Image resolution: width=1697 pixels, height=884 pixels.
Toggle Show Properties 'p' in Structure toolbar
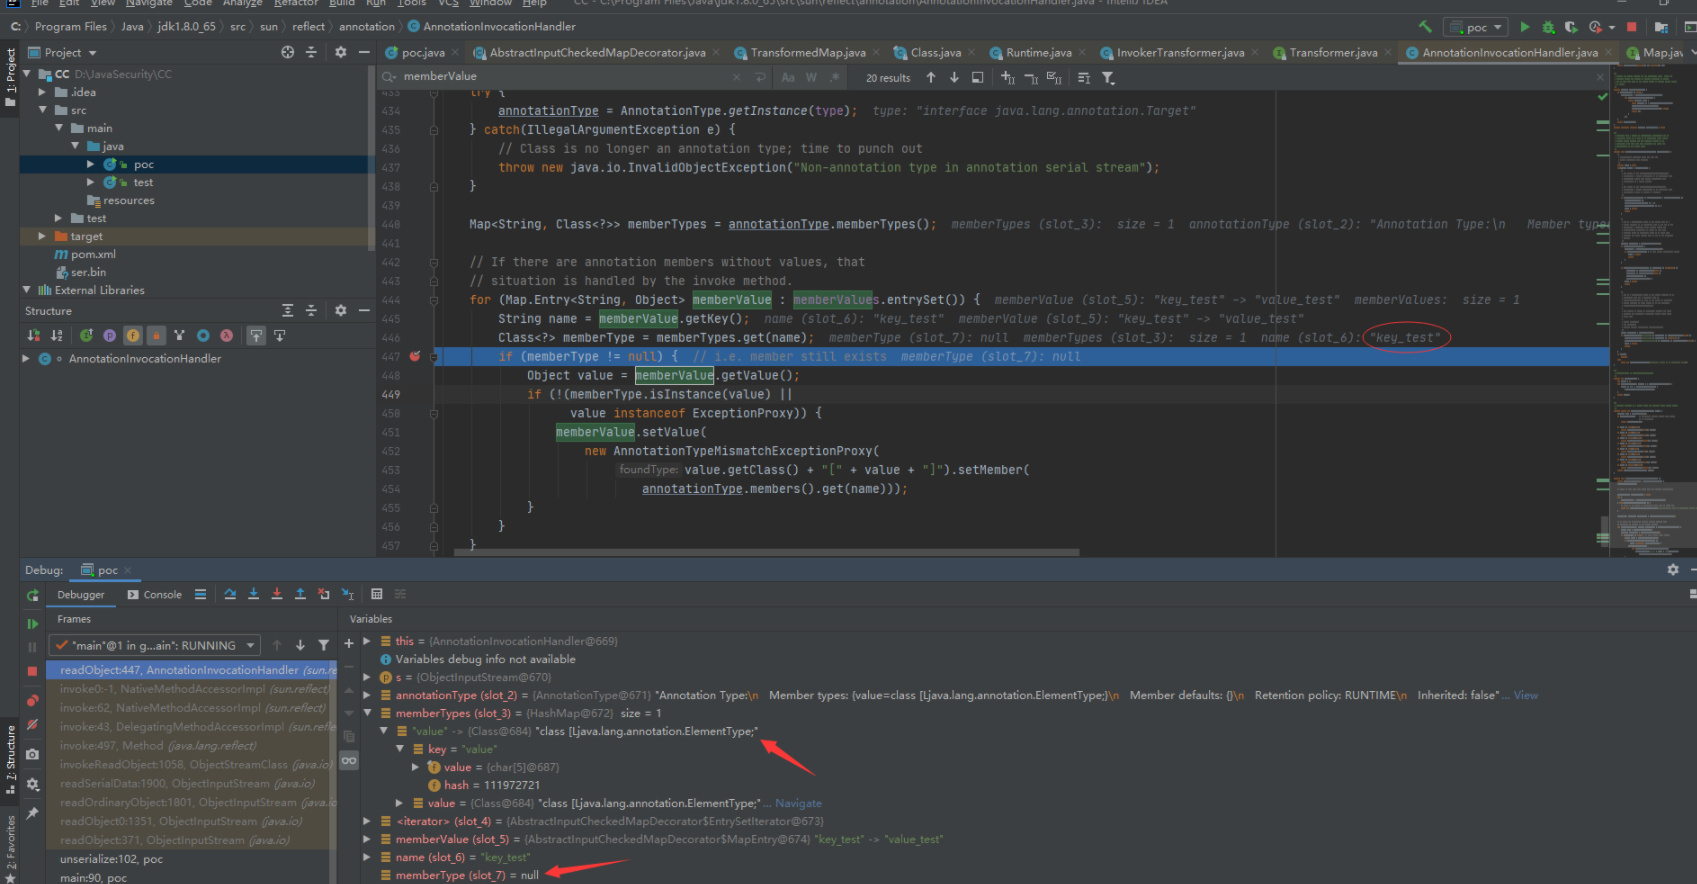click(x=109, y=336)
